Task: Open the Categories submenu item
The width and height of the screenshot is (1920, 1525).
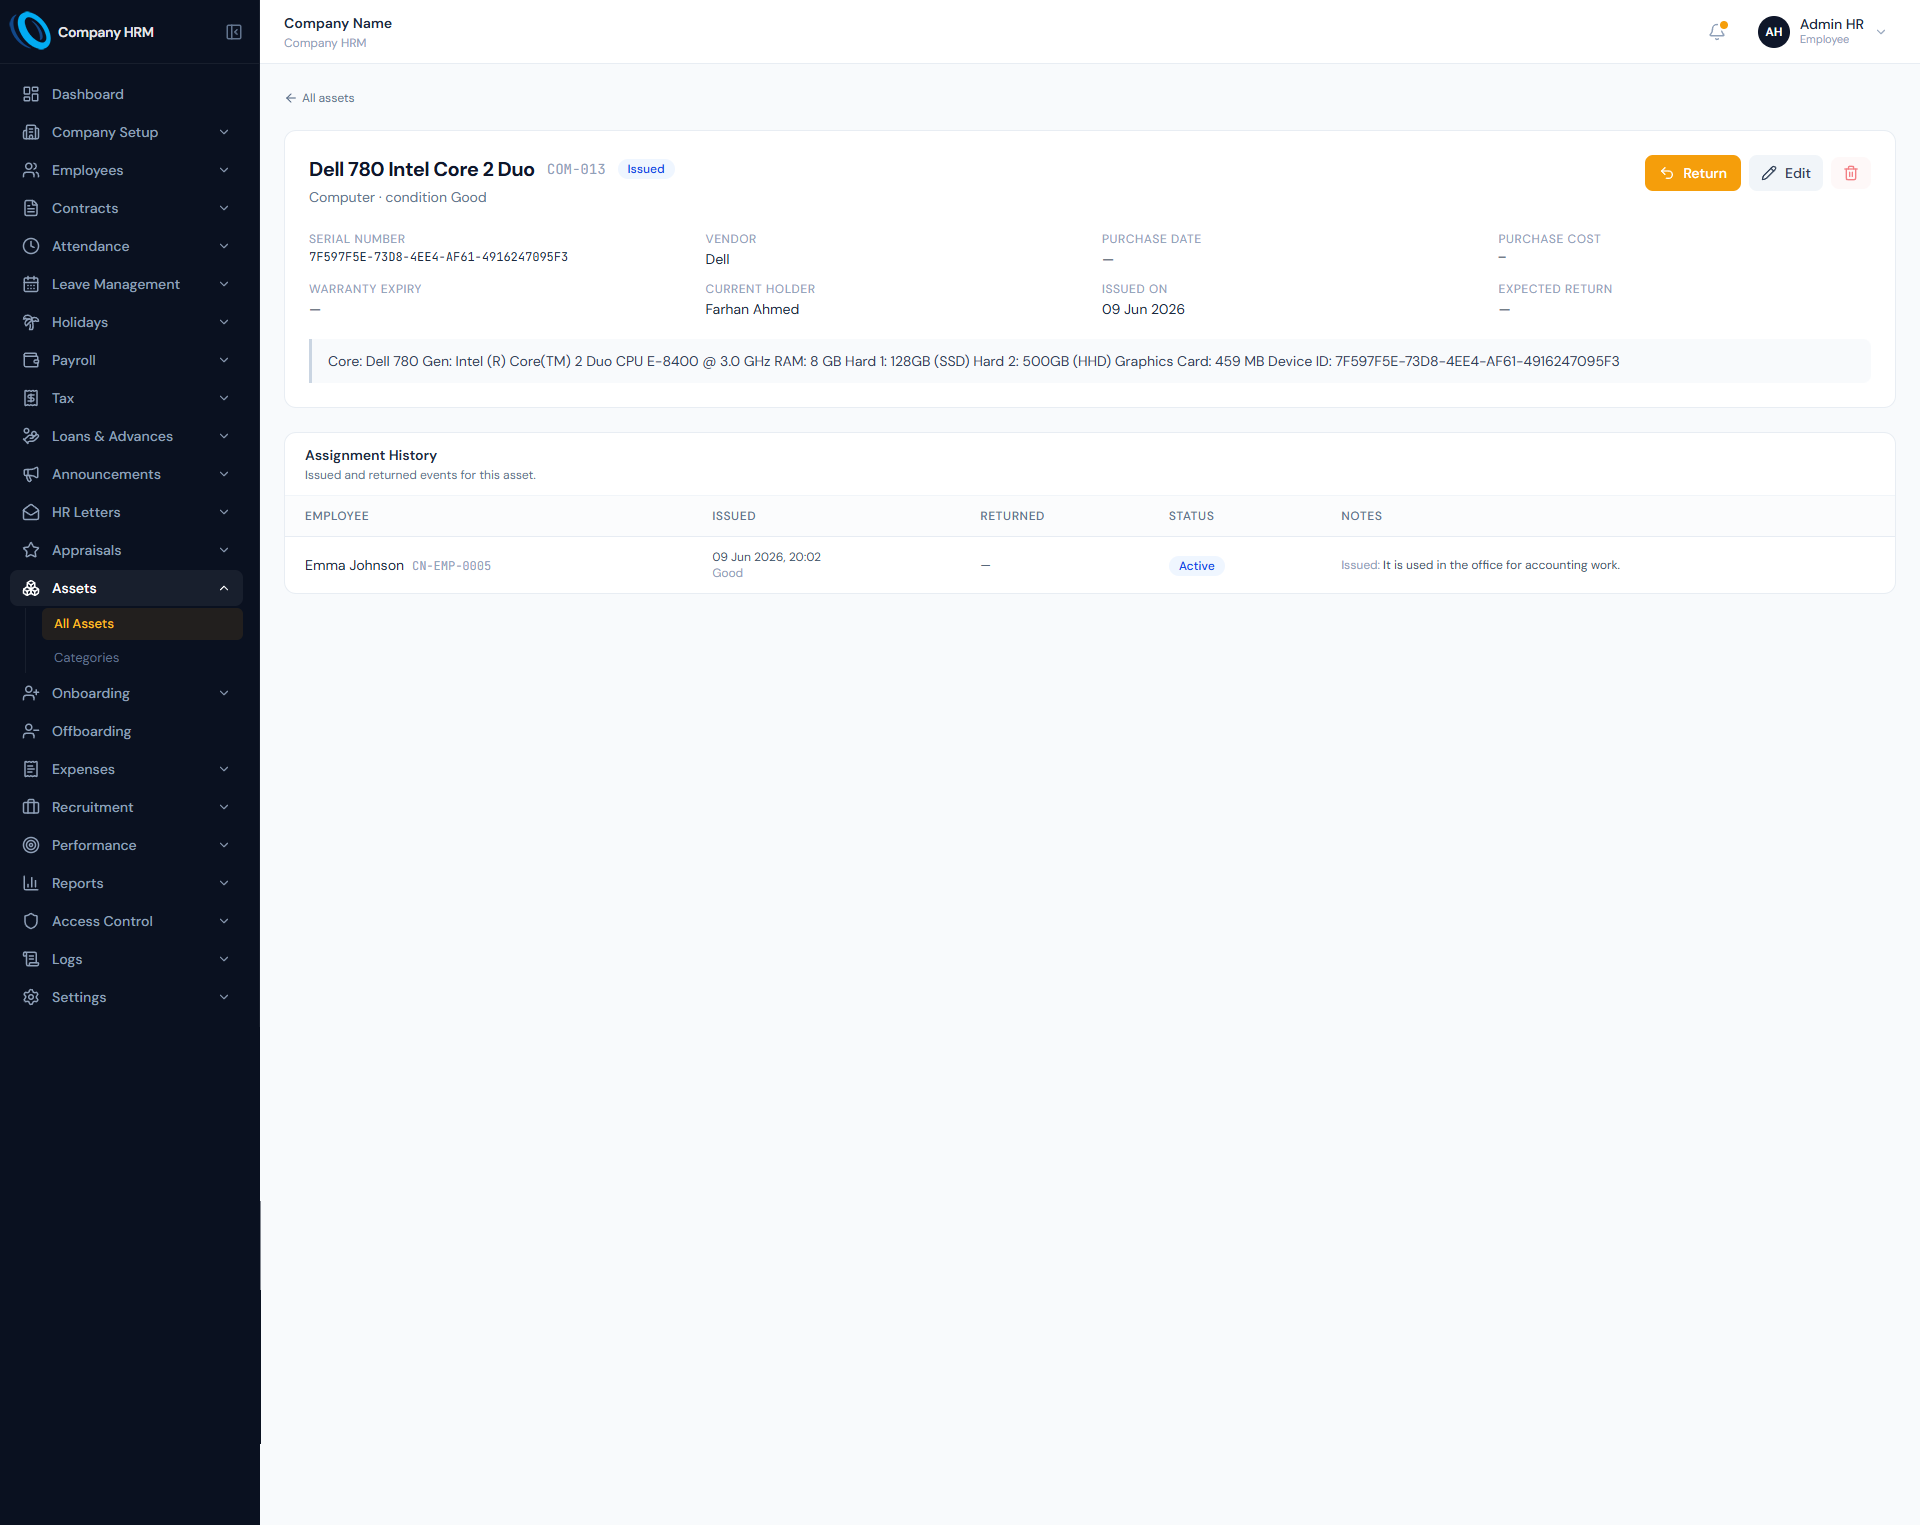Action: [x=142, y=657]
